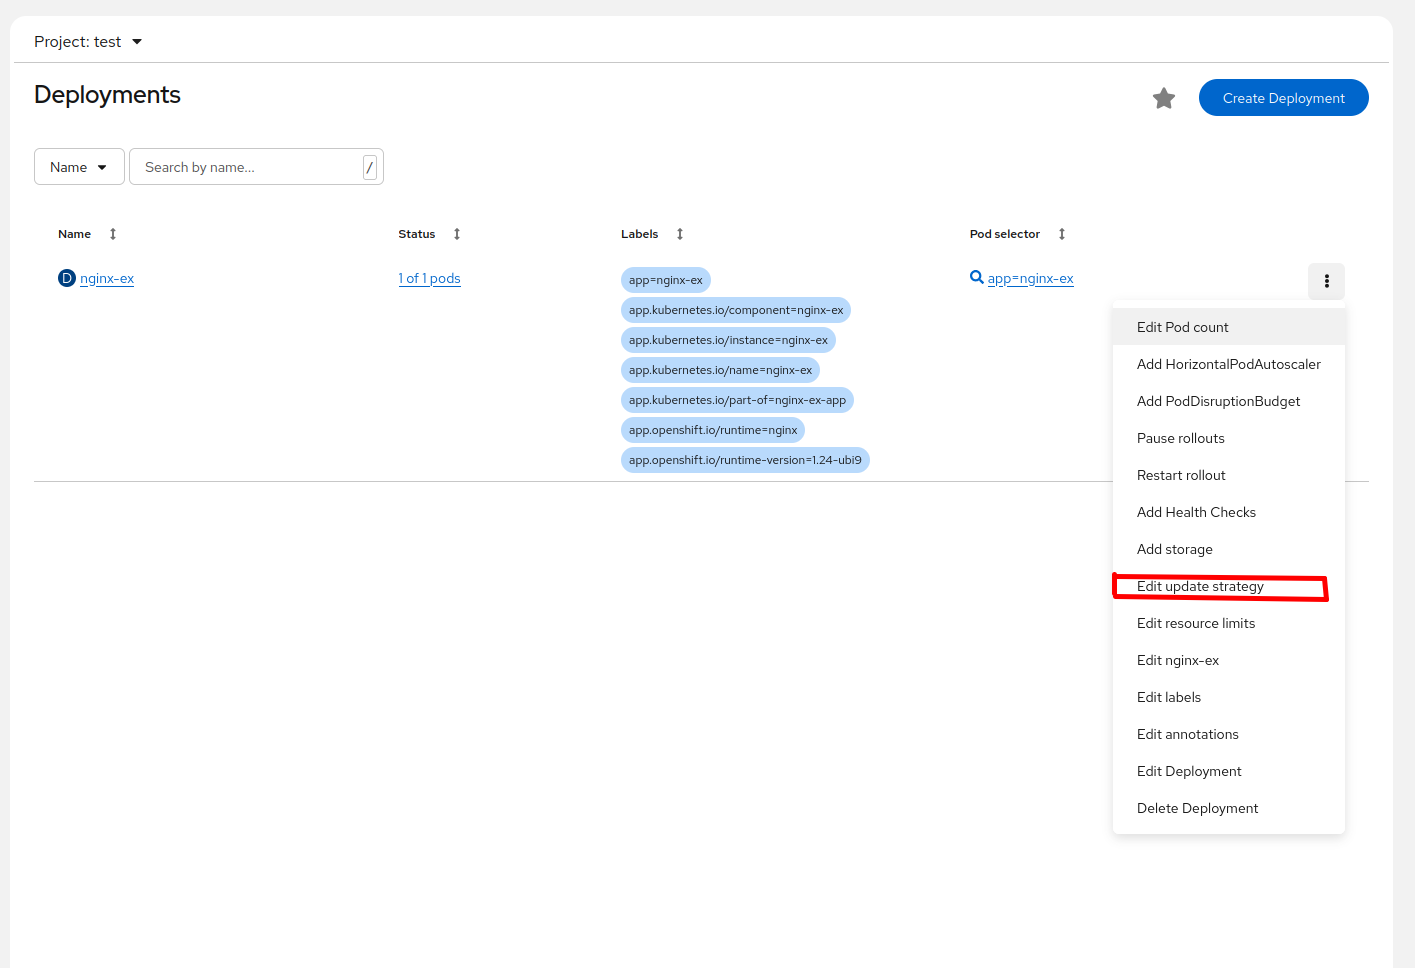The height and width of the screenshot is (968, 1415).
Task: Expand the Name filter dropdown
Action: pyautogui.click(x=79, y=167)
